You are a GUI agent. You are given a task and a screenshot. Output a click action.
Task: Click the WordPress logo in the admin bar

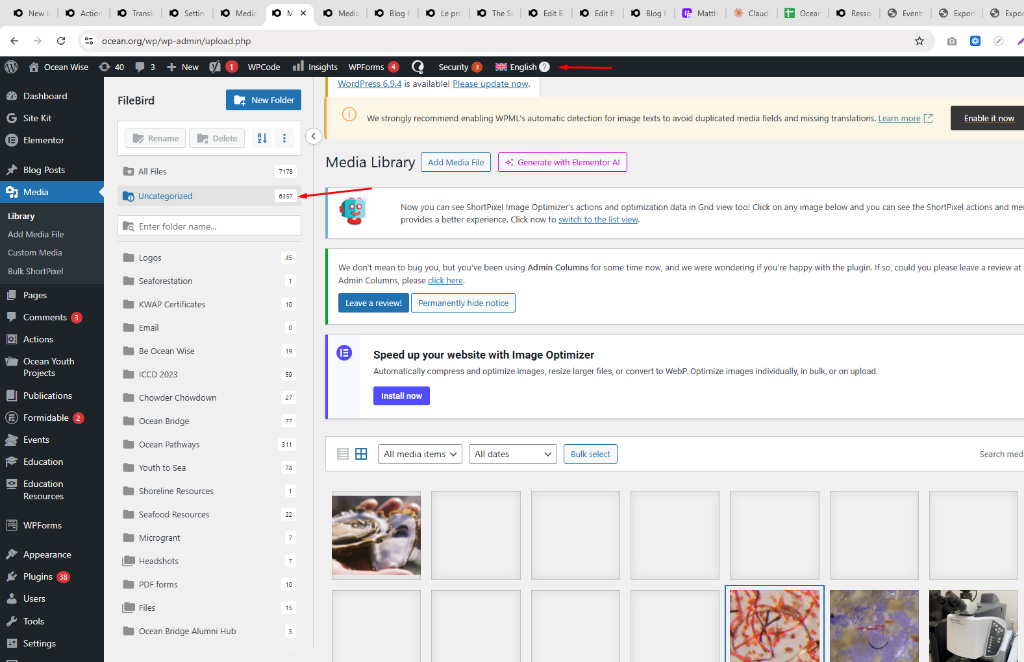[x=11, y=67]
